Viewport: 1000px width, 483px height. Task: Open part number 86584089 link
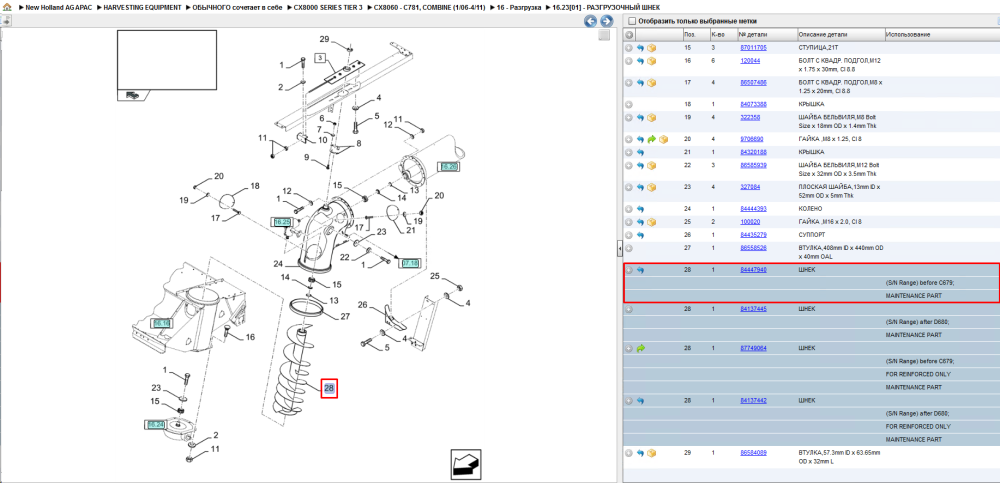tap(753, 453)
